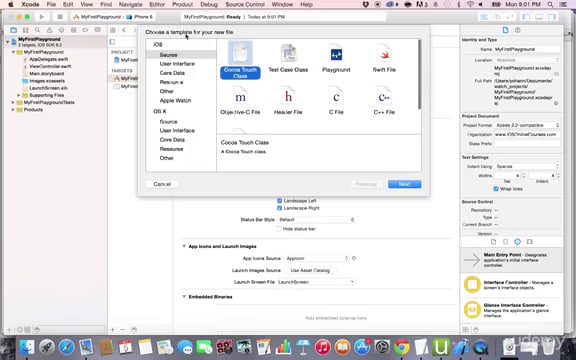Collapse the Embedded Binaries section

coord(184,297)
